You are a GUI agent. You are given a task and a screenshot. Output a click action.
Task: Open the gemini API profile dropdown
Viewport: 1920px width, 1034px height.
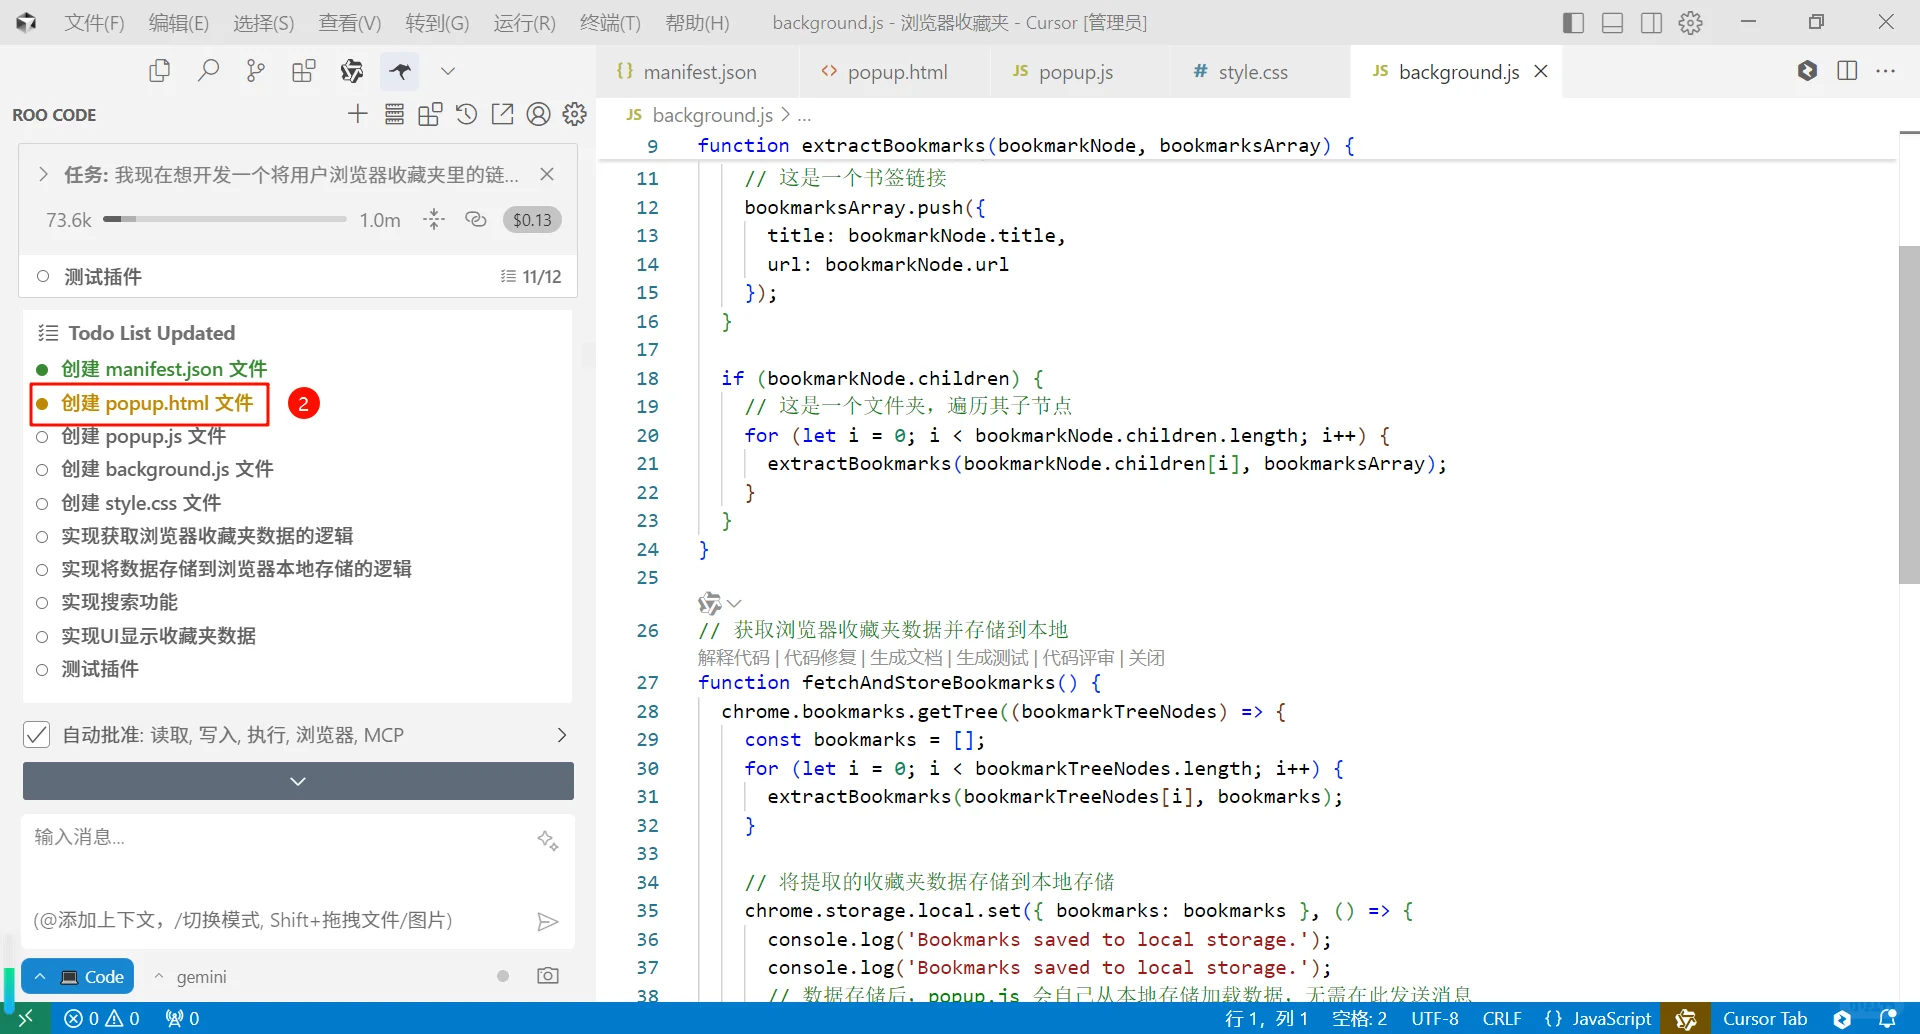pos(190,977)
